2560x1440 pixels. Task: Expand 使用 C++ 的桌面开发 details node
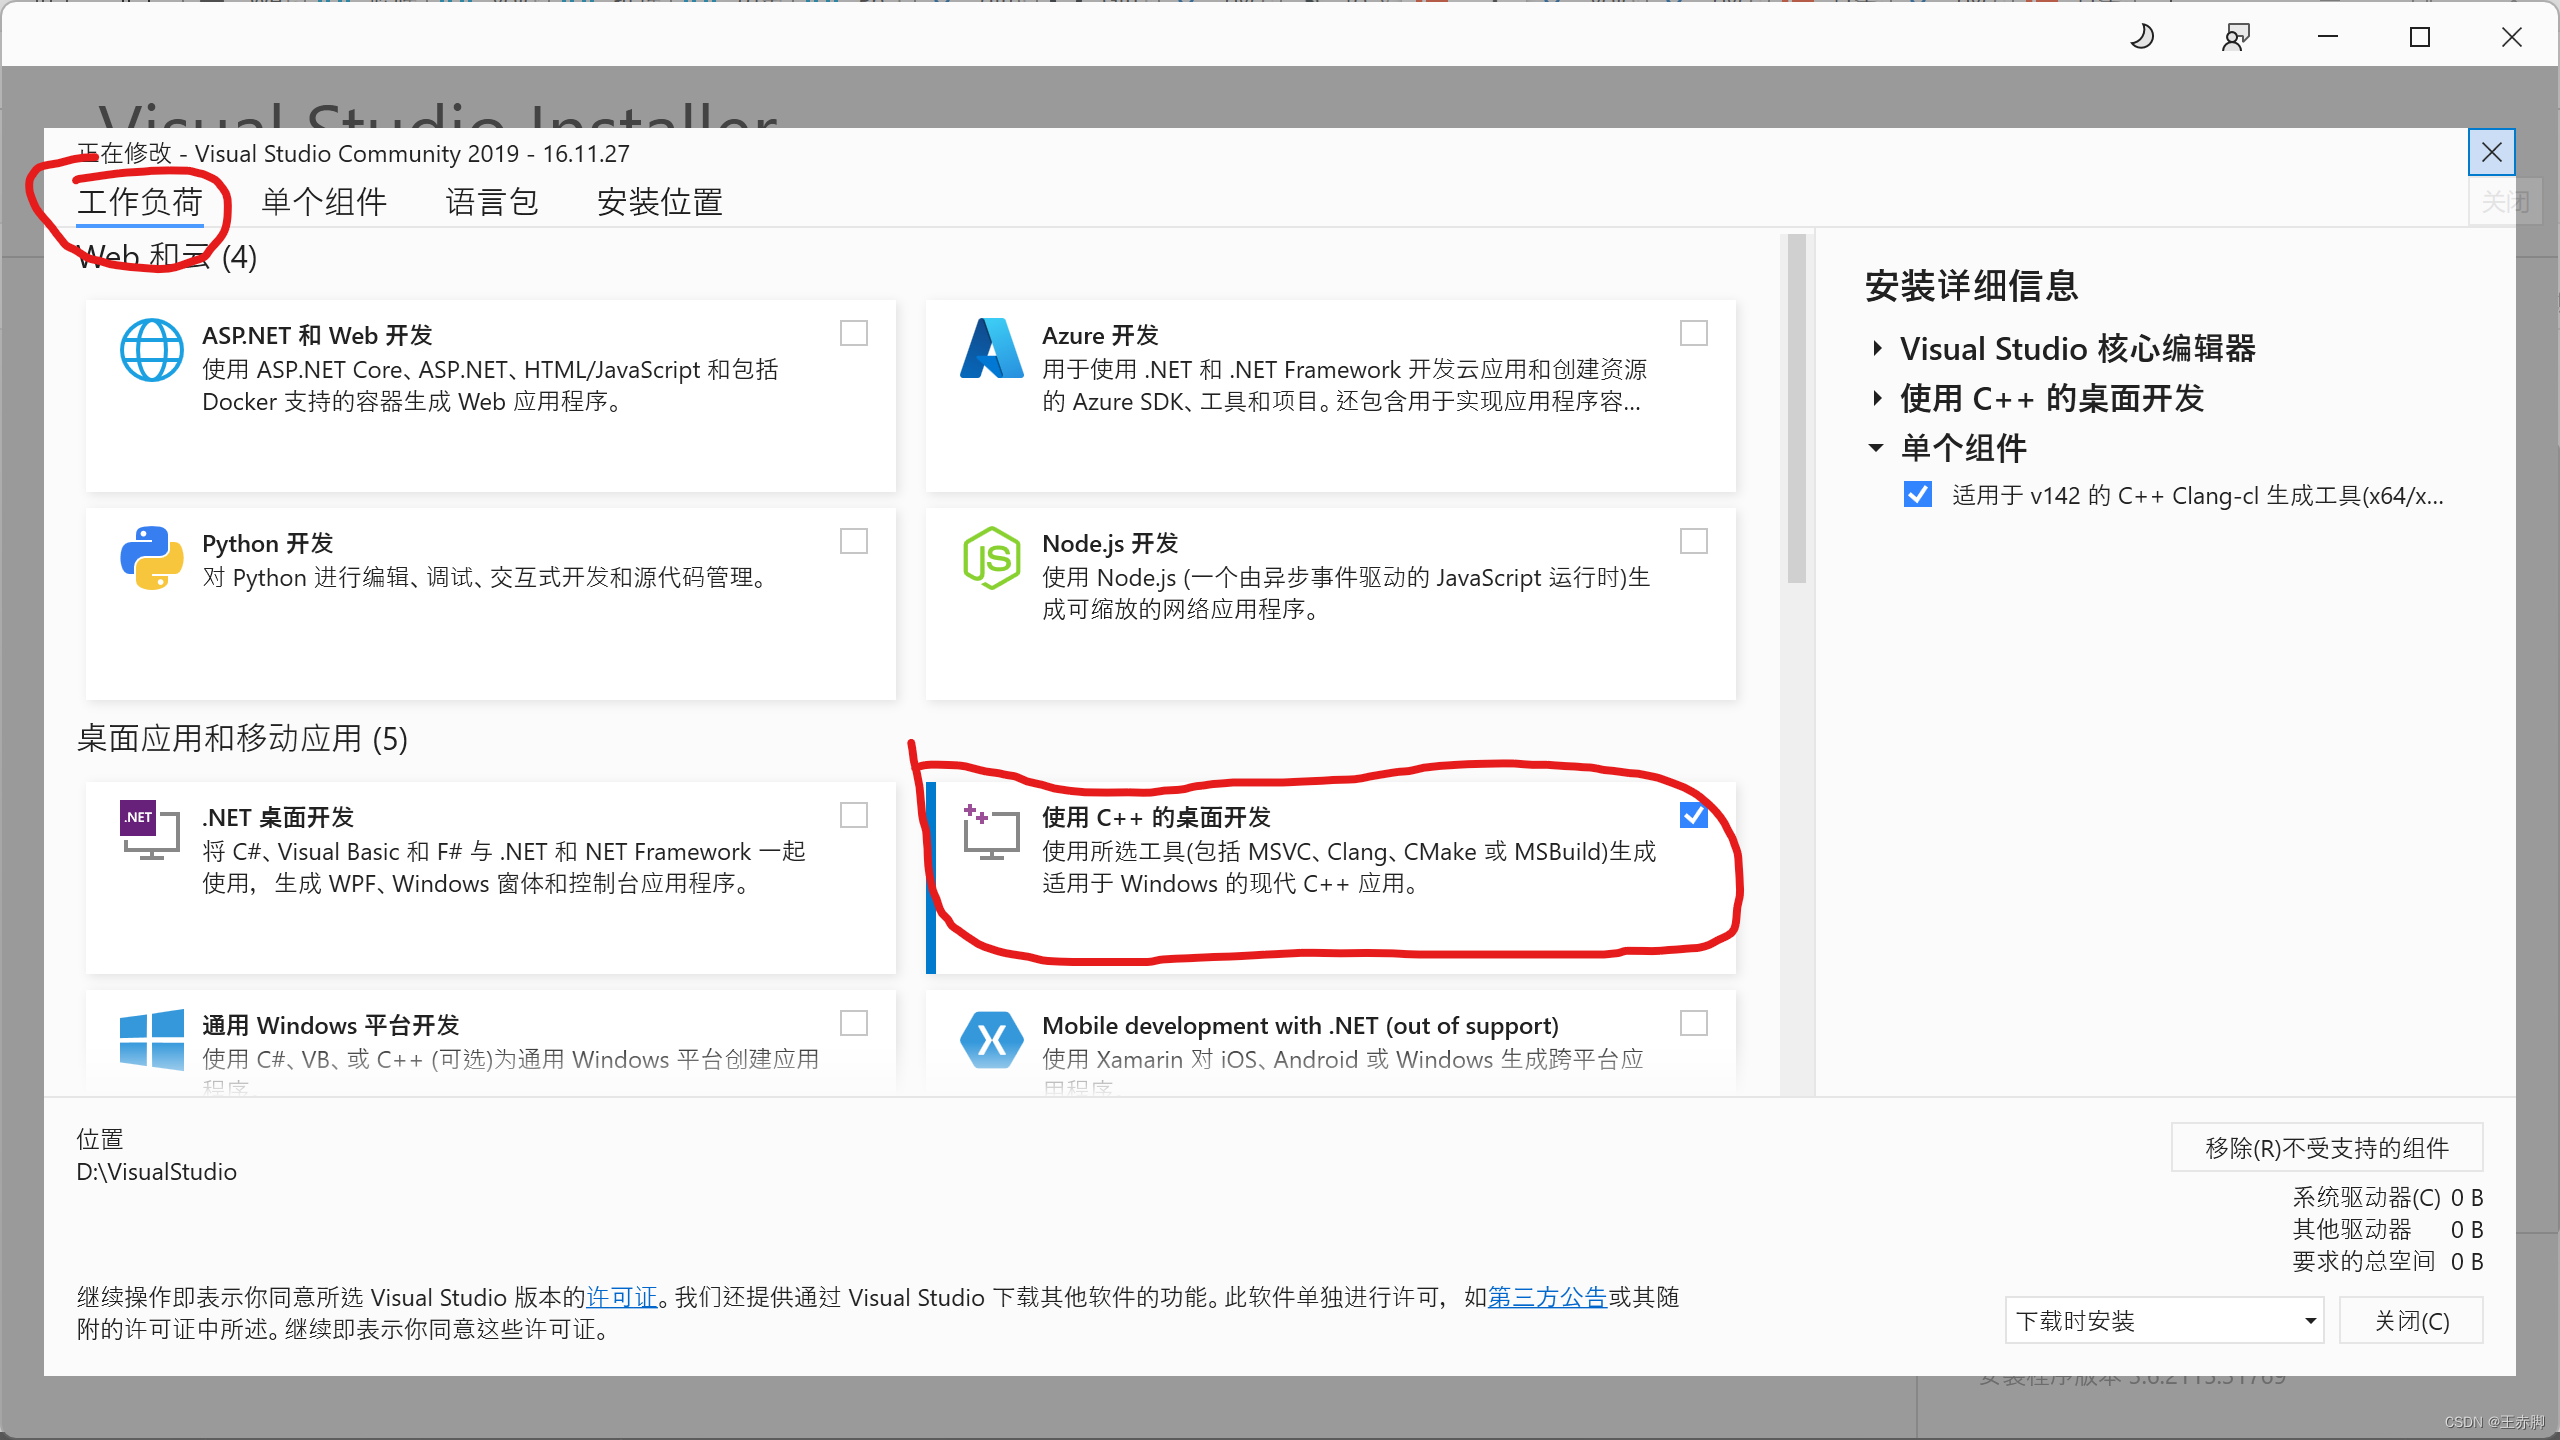tap(1877, 398)
